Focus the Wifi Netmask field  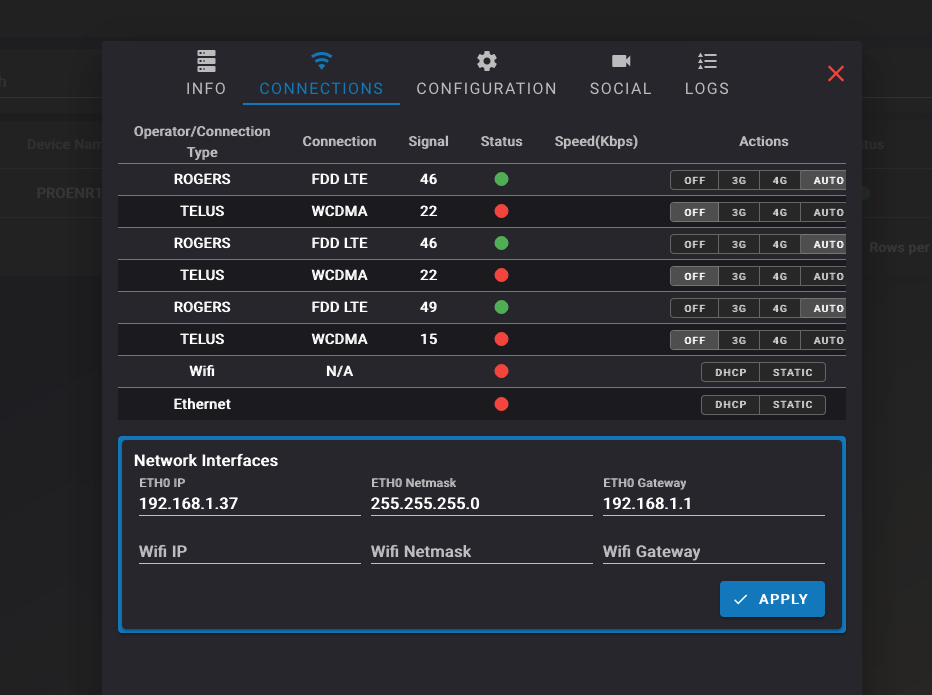point(481,551)
